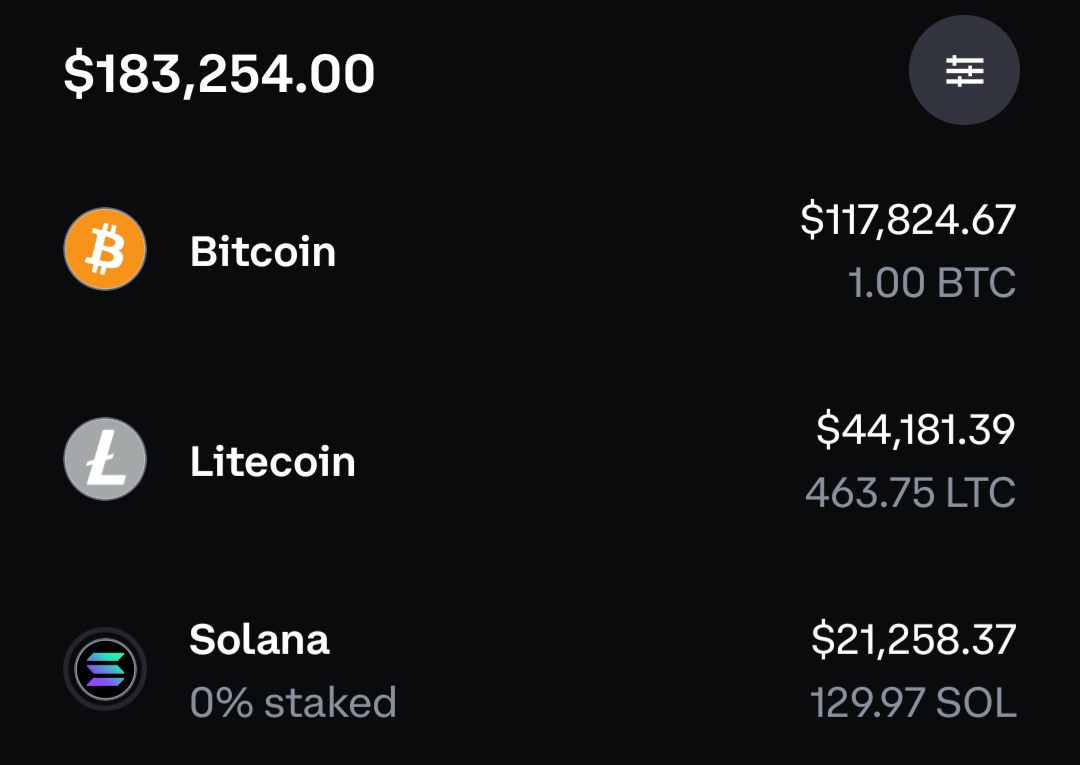Select the Solana row's empty middle area

pos(599,669)
